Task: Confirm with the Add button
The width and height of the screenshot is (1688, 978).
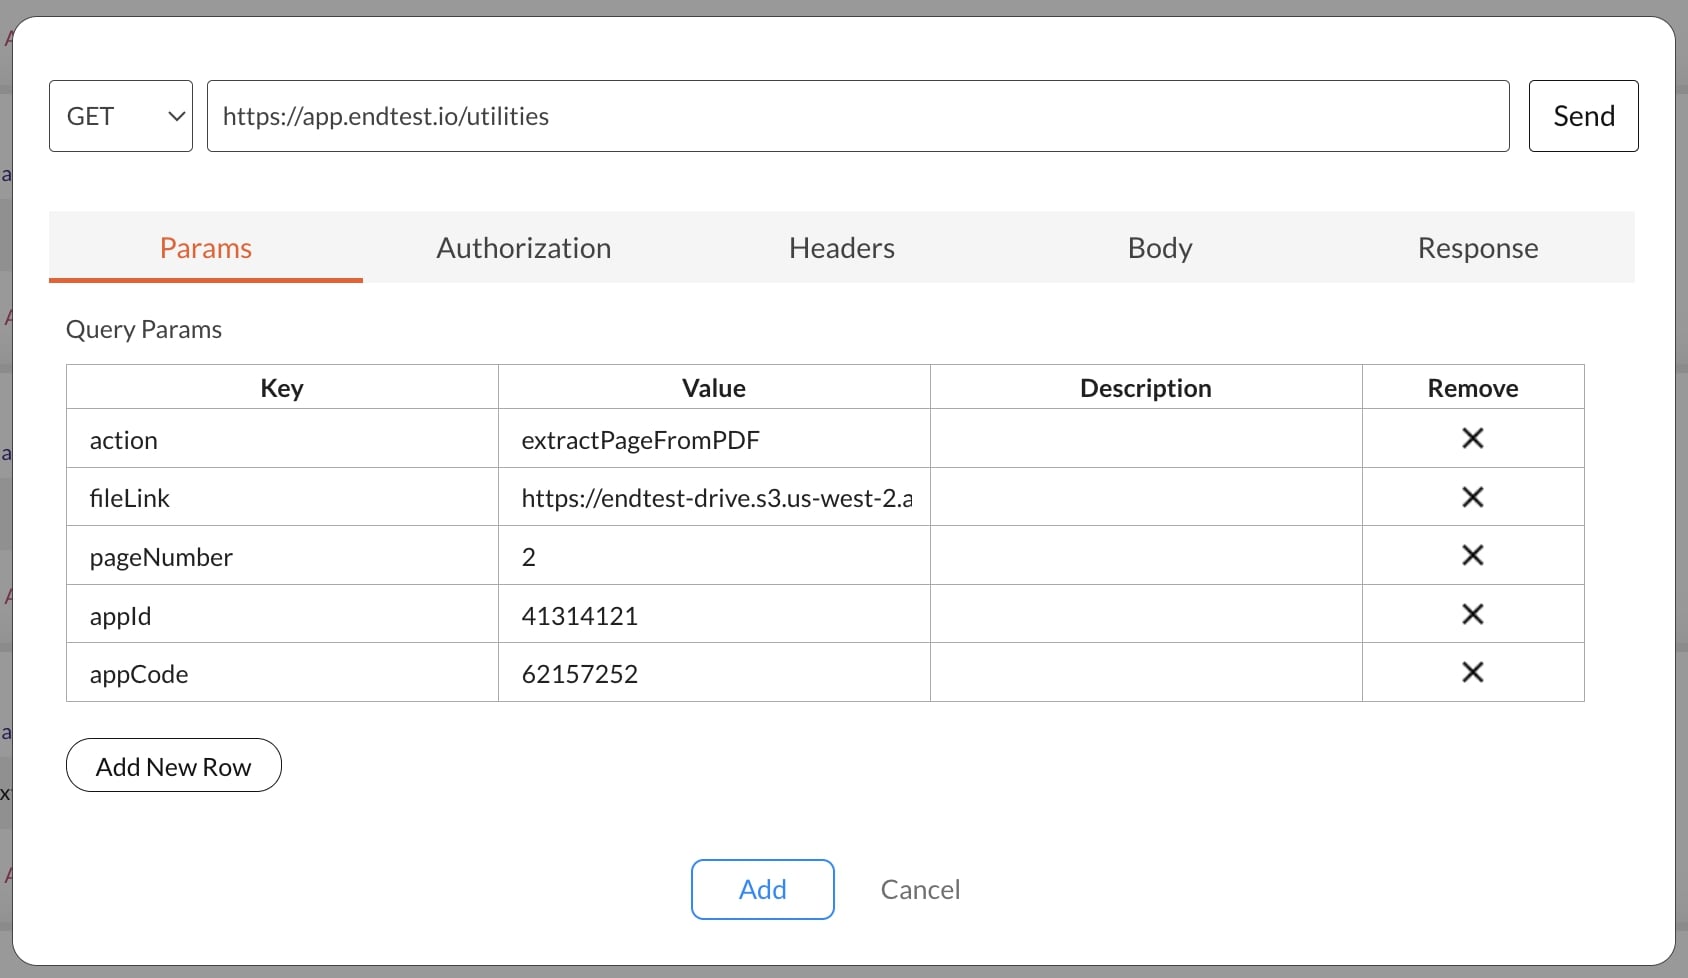Action: click(762, 889)
